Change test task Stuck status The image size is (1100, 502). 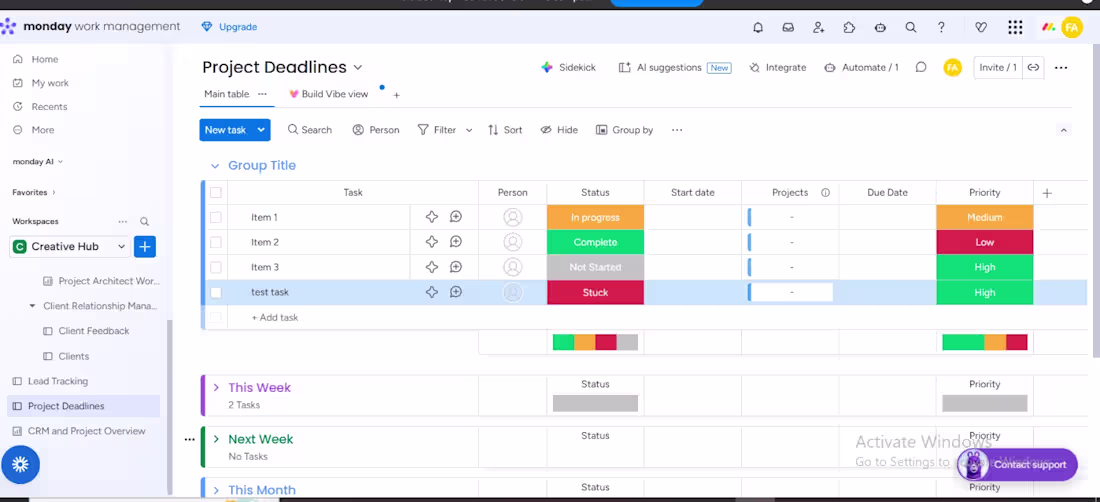pyautogui.click(x=595, y=292)
